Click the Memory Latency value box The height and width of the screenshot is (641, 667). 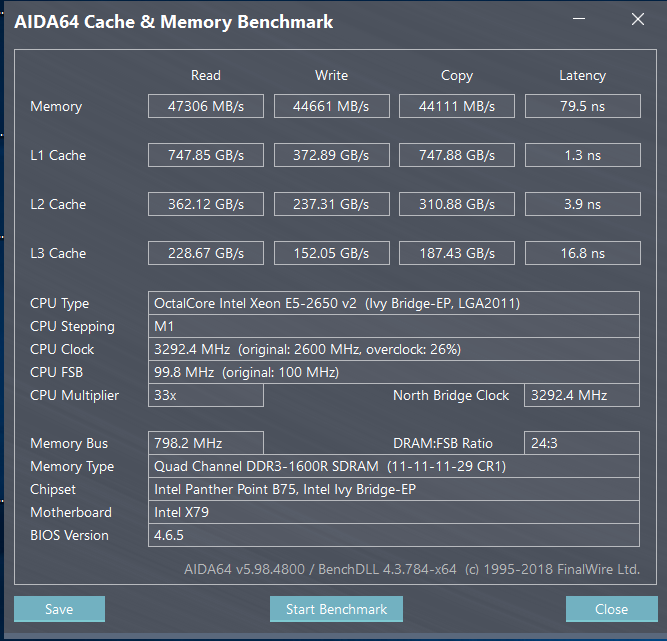(582, 106)
